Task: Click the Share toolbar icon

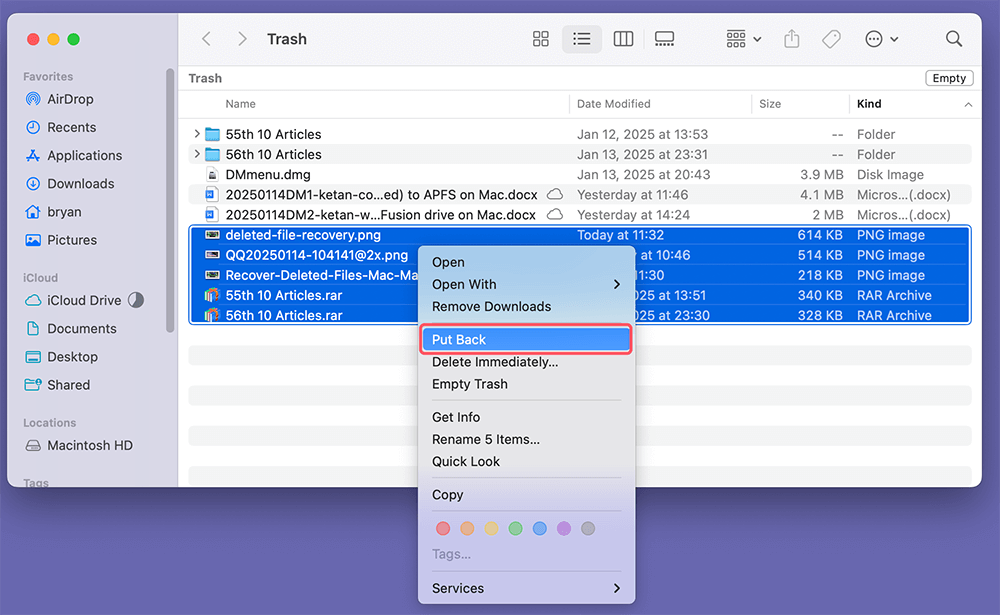Action: pos(792,39)
